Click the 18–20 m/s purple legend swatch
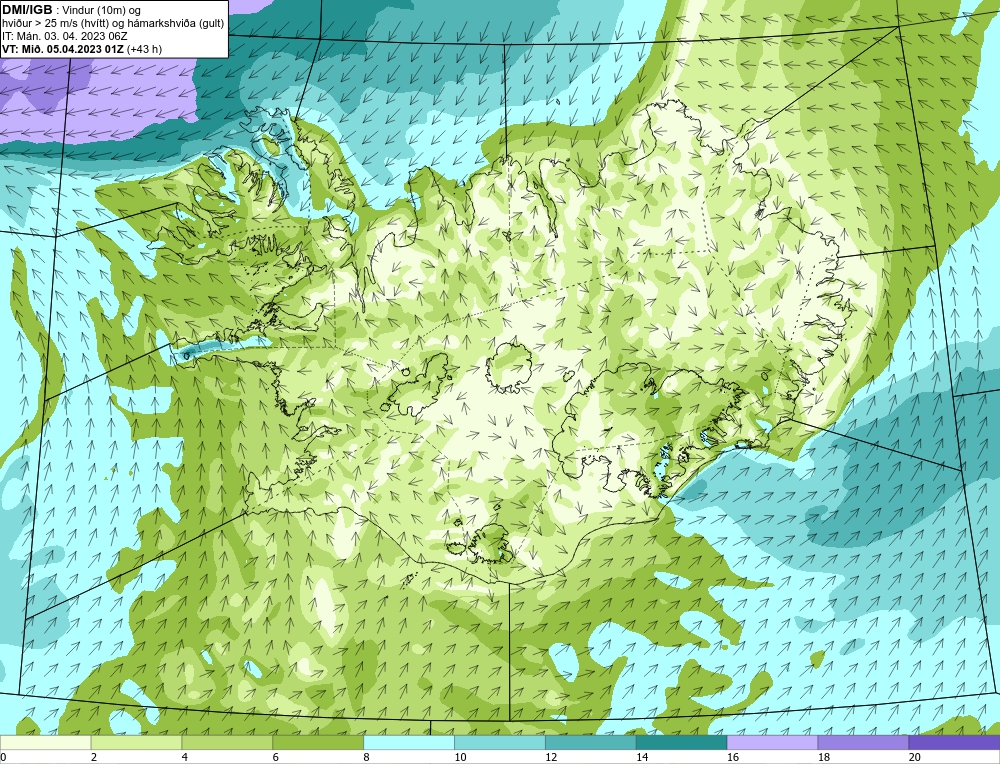This screenshot has height=764, width=1000. (864, 742)
